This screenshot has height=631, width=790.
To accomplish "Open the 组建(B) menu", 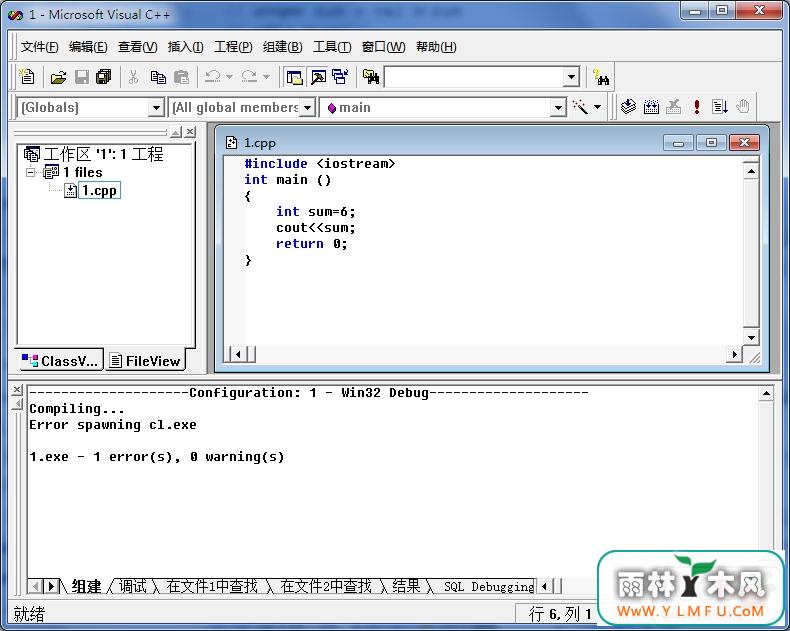I will click(282, 47).
